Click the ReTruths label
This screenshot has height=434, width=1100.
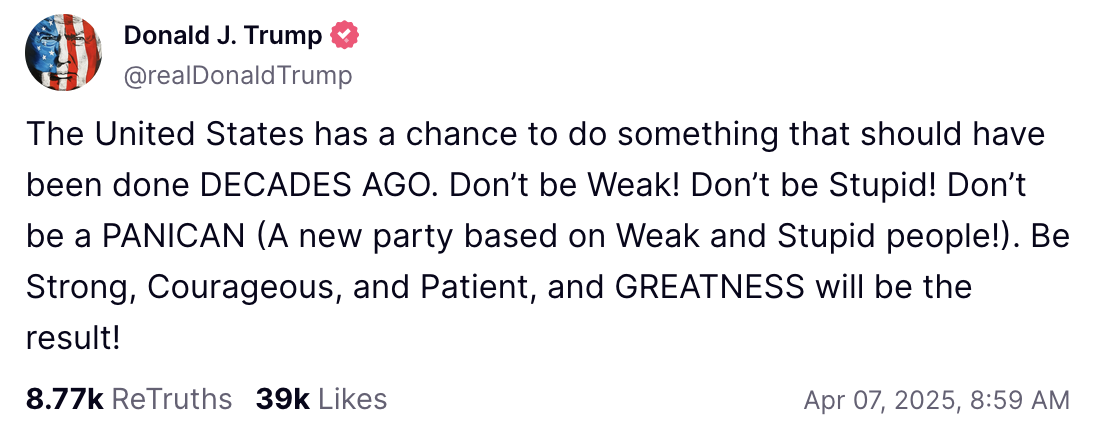click(172, 399)
